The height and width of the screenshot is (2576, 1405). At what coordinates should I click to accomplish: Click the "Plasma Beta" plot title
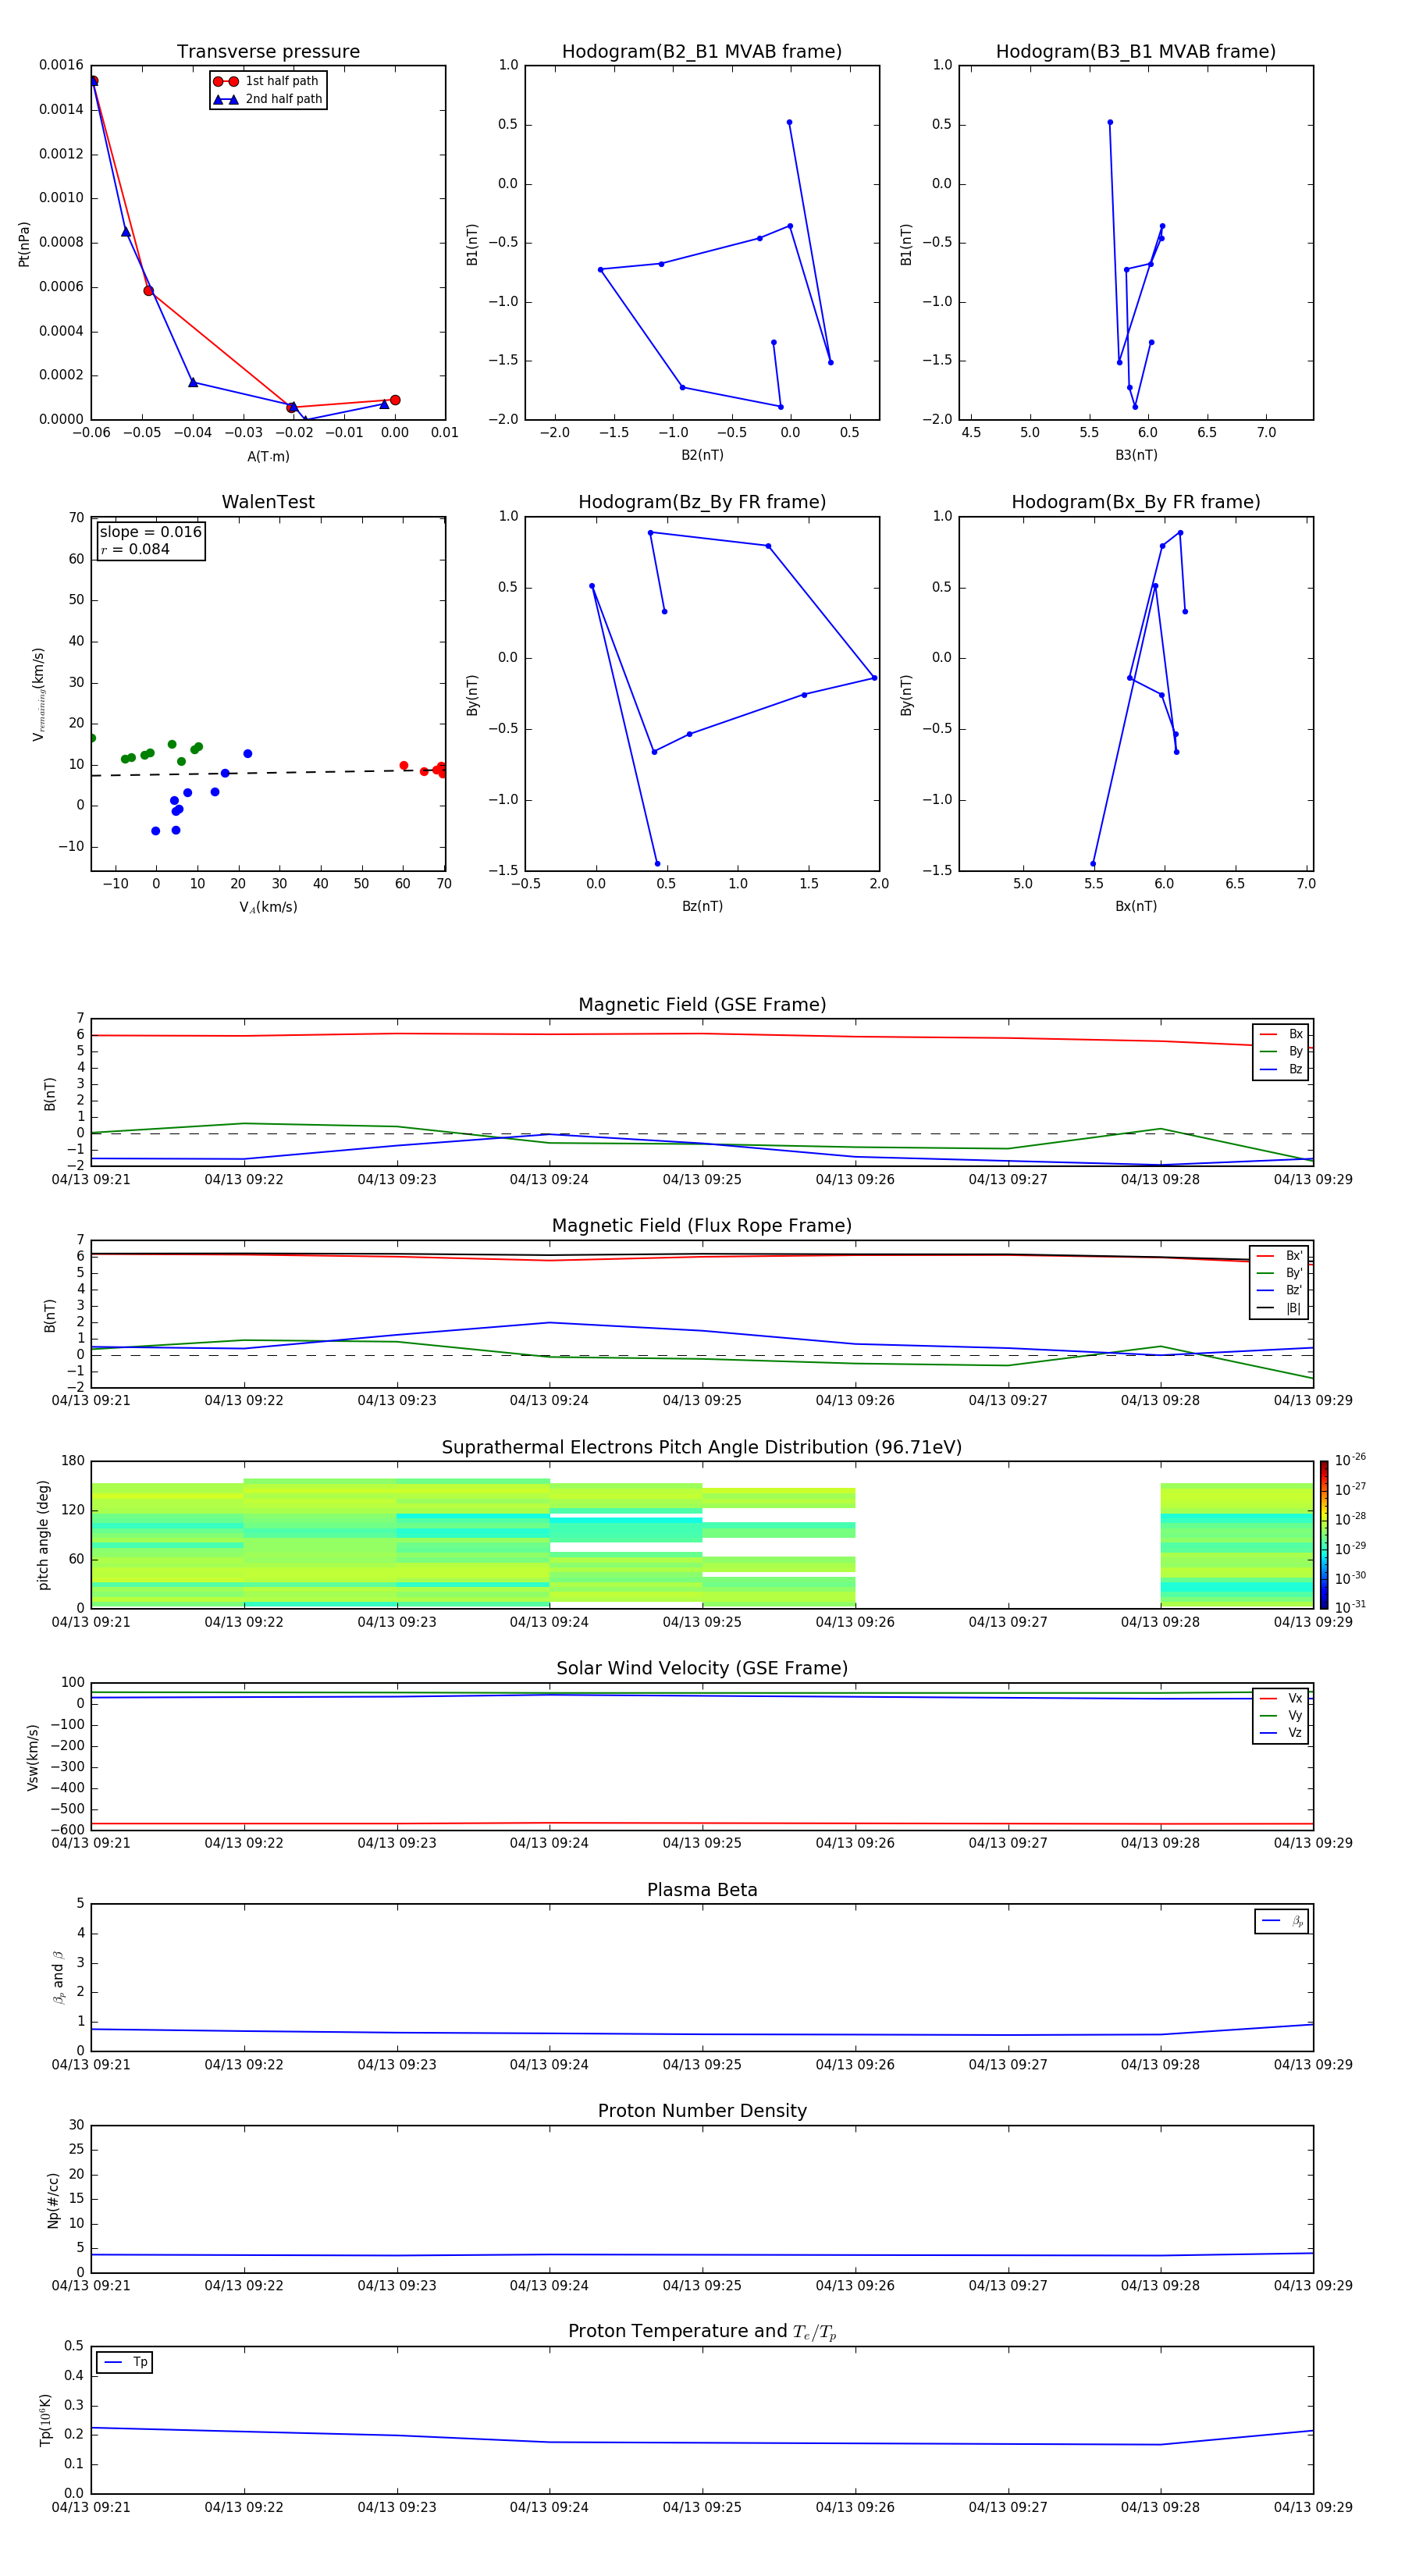pos(702,1890)
